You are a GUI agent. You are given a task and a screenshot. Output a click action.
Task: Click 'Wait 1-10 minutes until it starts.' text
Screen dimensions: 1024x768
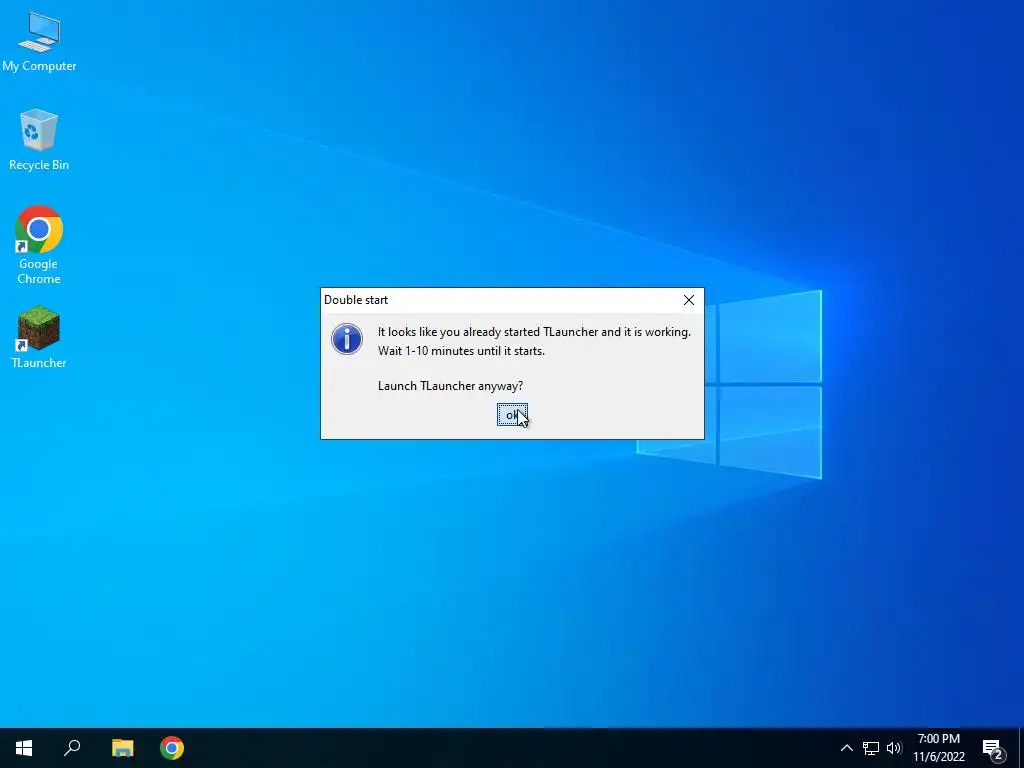click(x=461, y=351)
